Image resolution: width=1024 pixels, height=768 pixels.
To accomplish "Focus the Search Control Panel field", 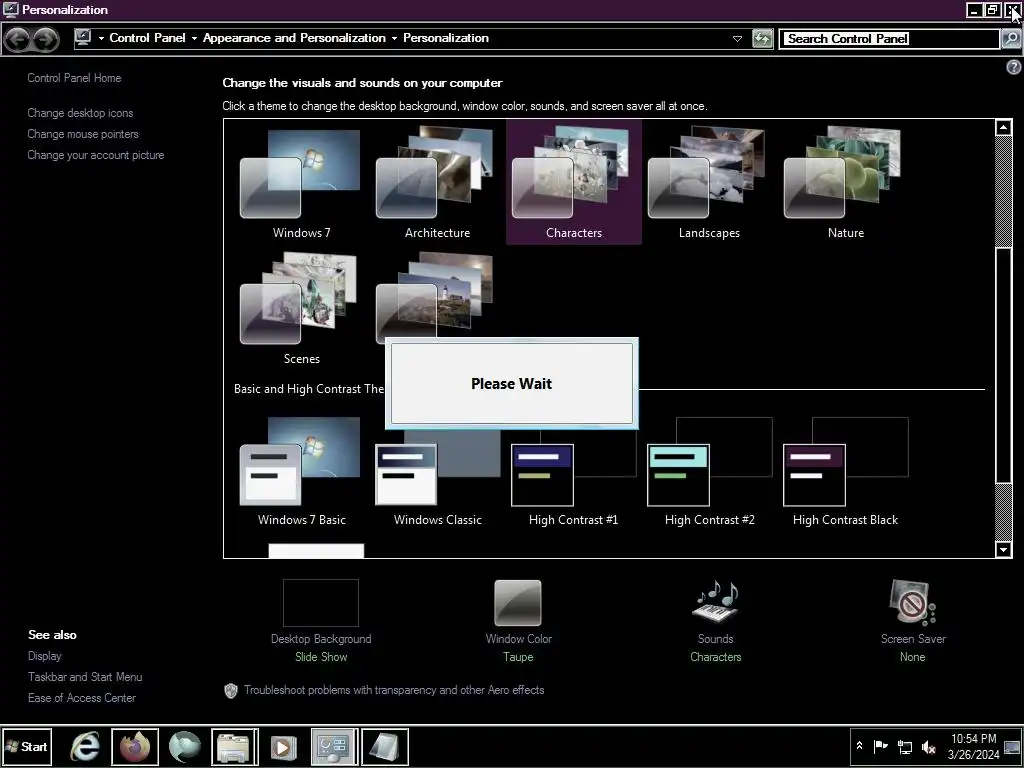I will (x=890, y=39).
